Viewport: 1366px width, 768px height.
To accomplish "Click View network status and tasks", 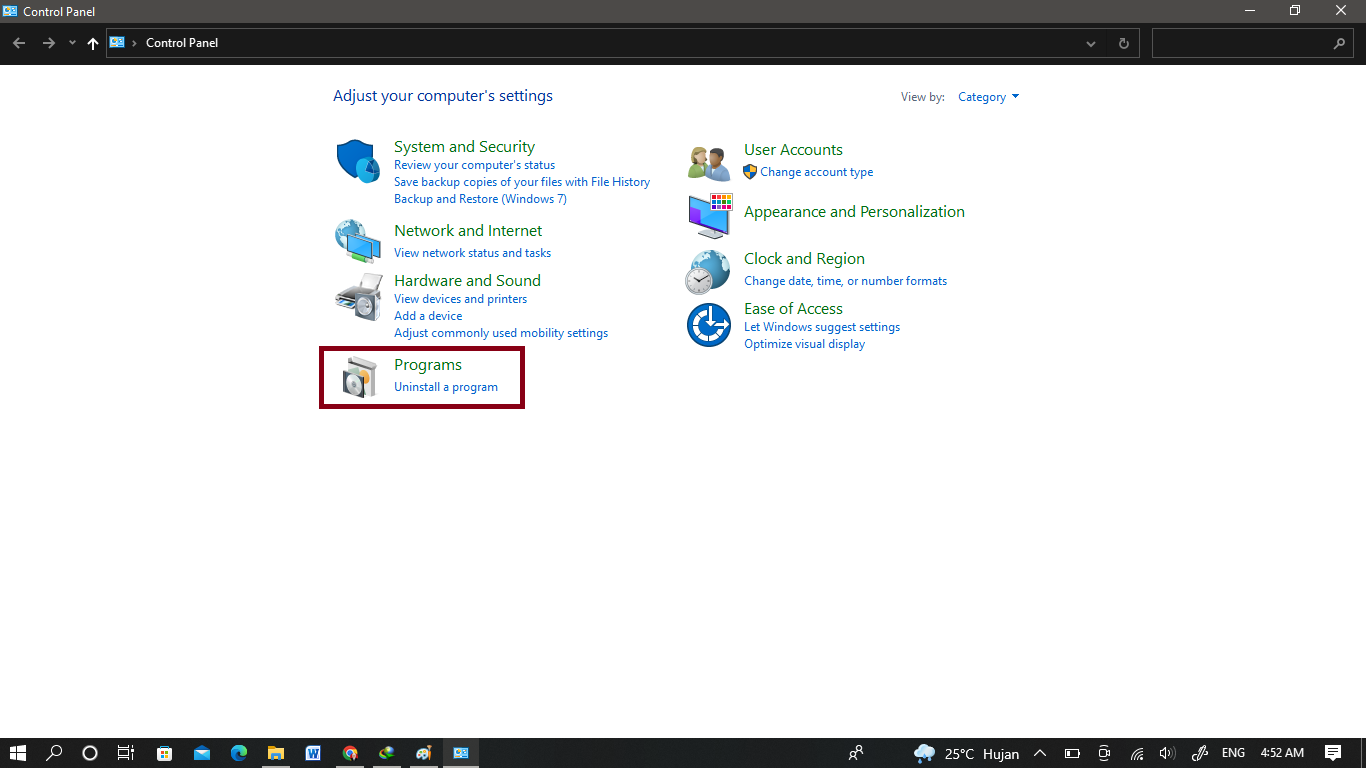I will click(x=472, y=253).
